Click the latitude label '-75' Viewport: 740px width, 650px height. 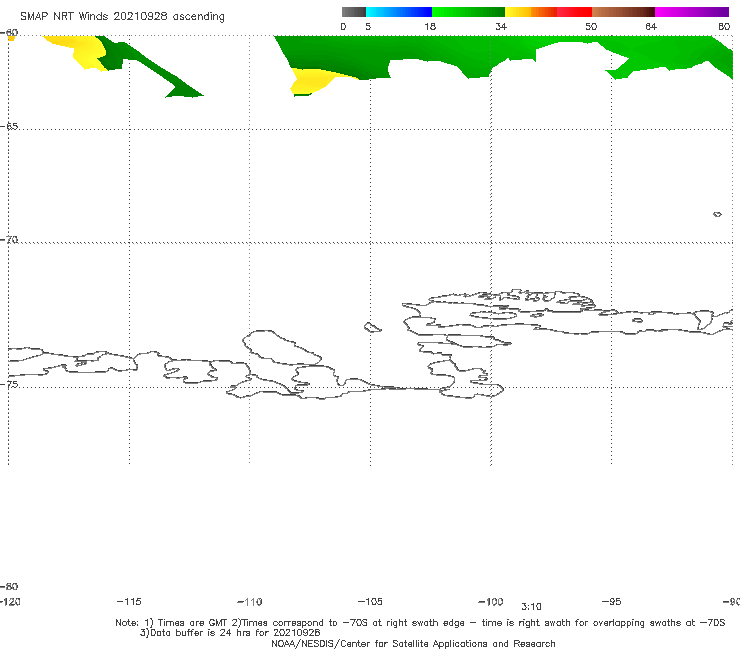[9, 384]
